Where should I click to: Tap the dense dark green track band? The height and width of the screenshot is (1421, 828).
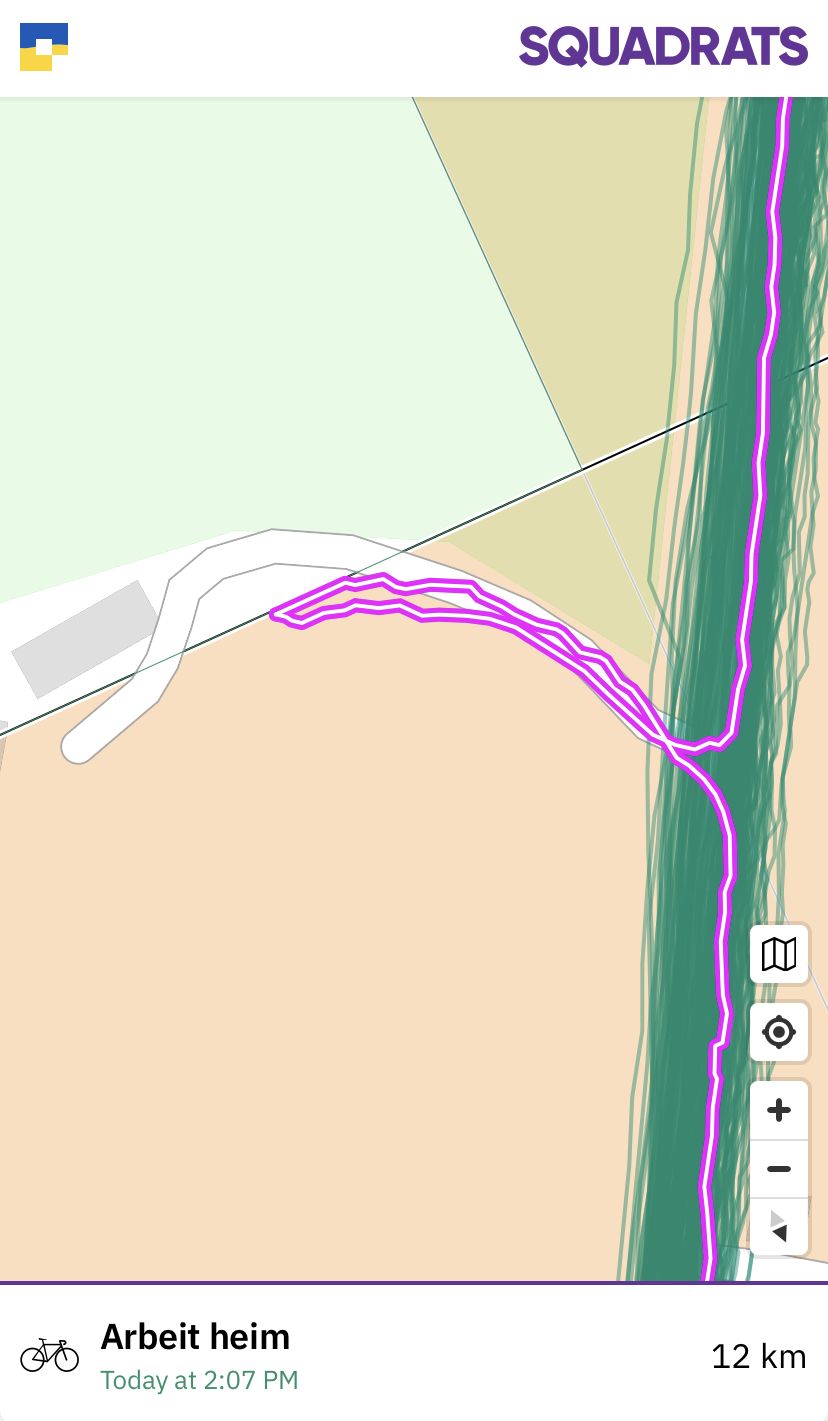(690, 1000)
